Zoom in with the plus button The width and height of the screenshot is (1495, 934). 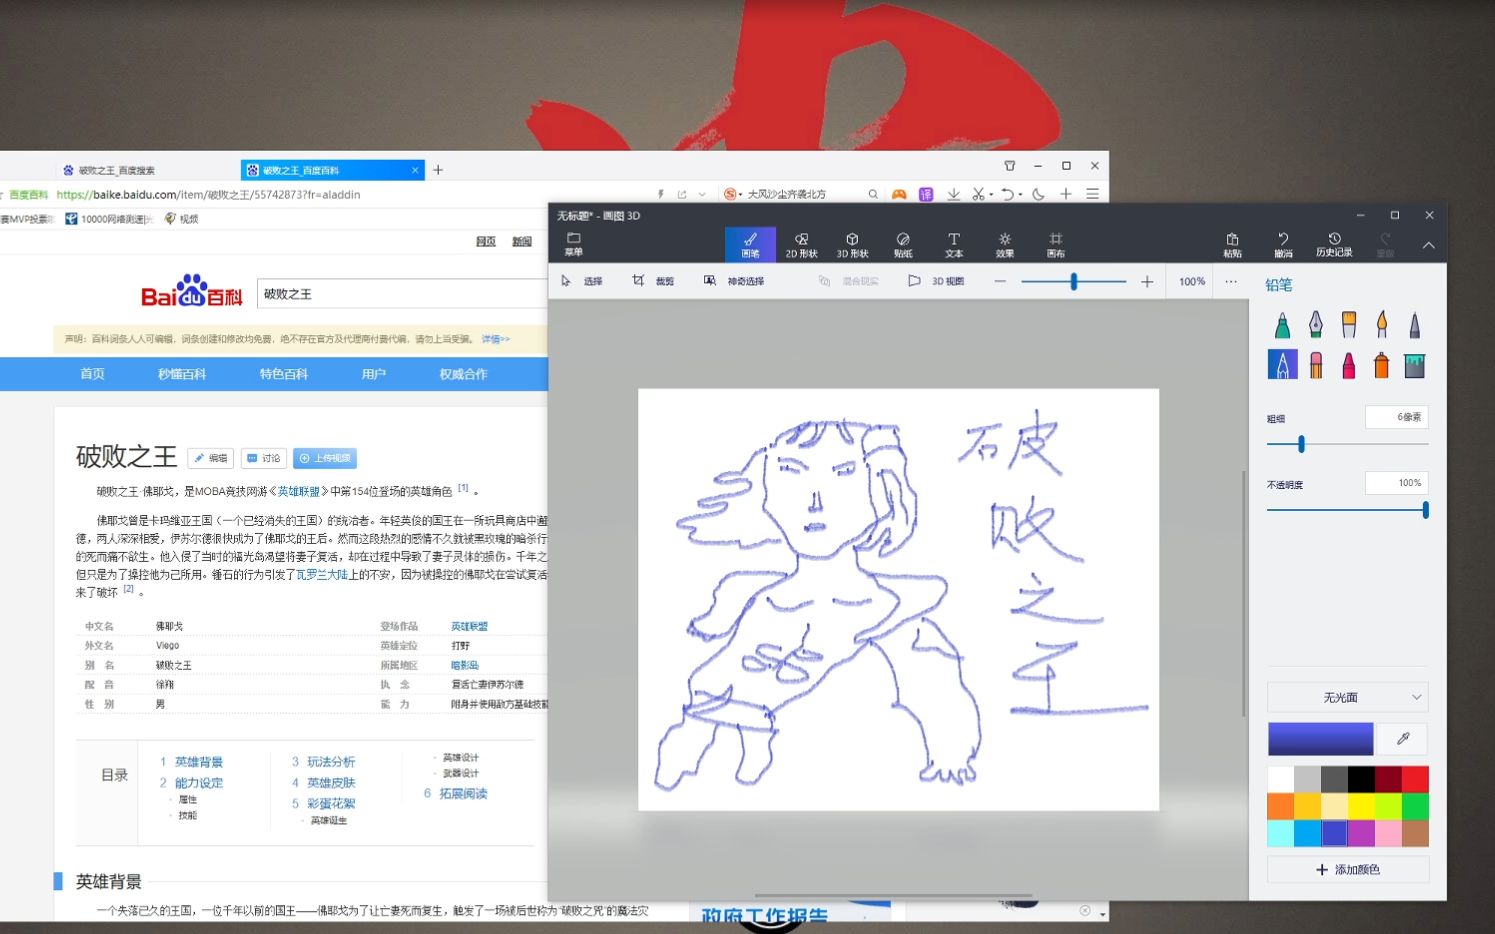click(x=1147, y=282)
